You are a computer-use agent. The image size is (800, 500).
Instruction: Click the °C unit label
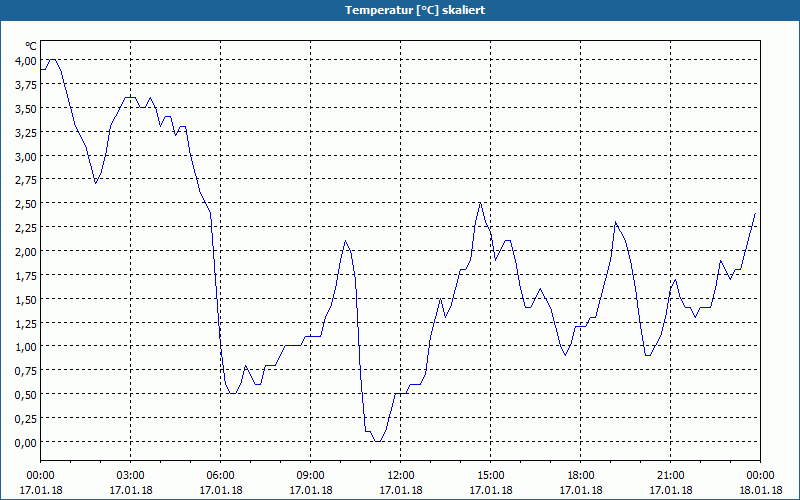[x=31, y=46]
